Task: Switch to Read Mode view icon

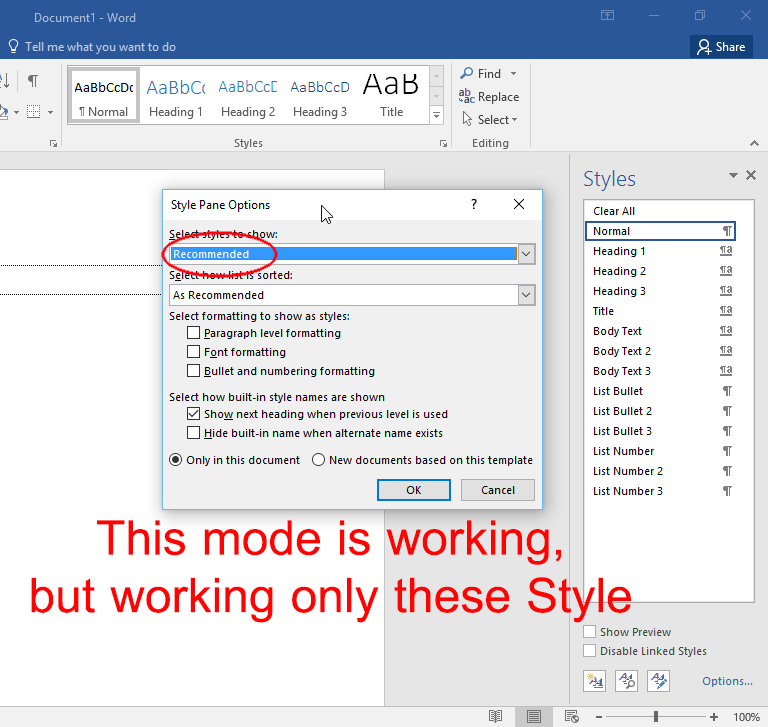Action: click(x=496, y=716)
